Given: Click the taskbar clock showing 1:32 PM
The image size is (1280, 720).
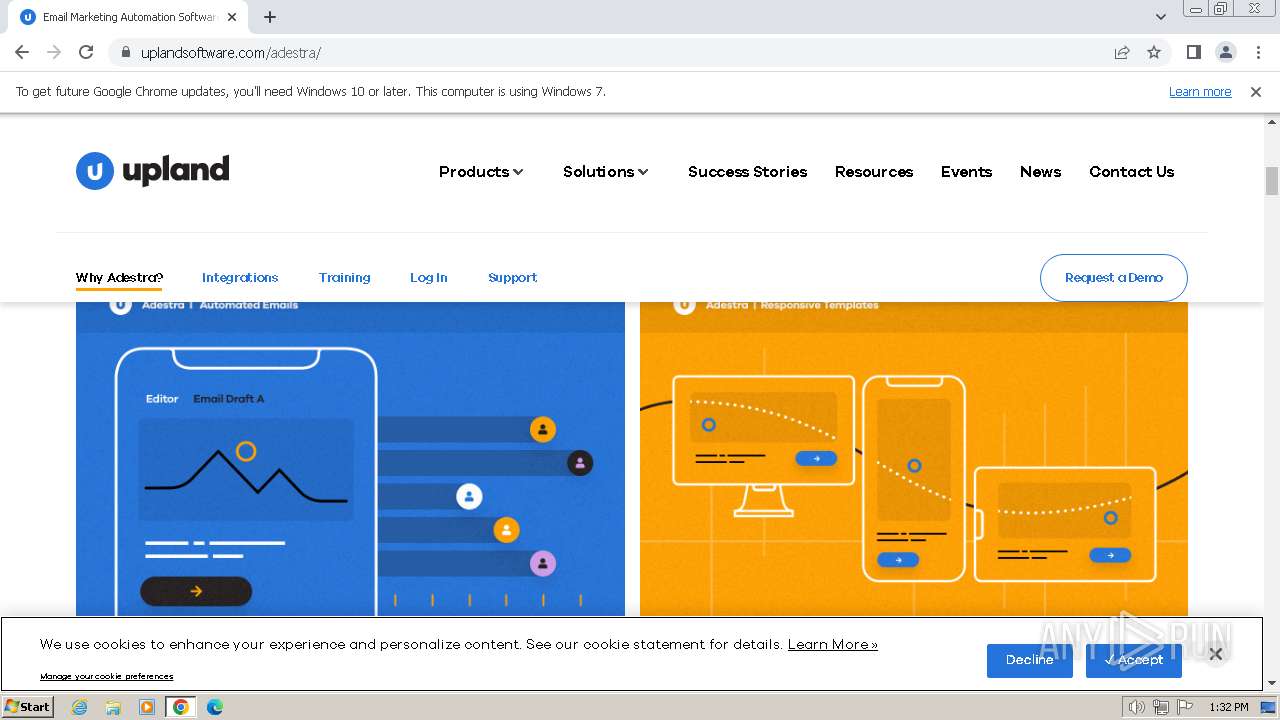Looking at the screenshot, I should point(1229,707).
